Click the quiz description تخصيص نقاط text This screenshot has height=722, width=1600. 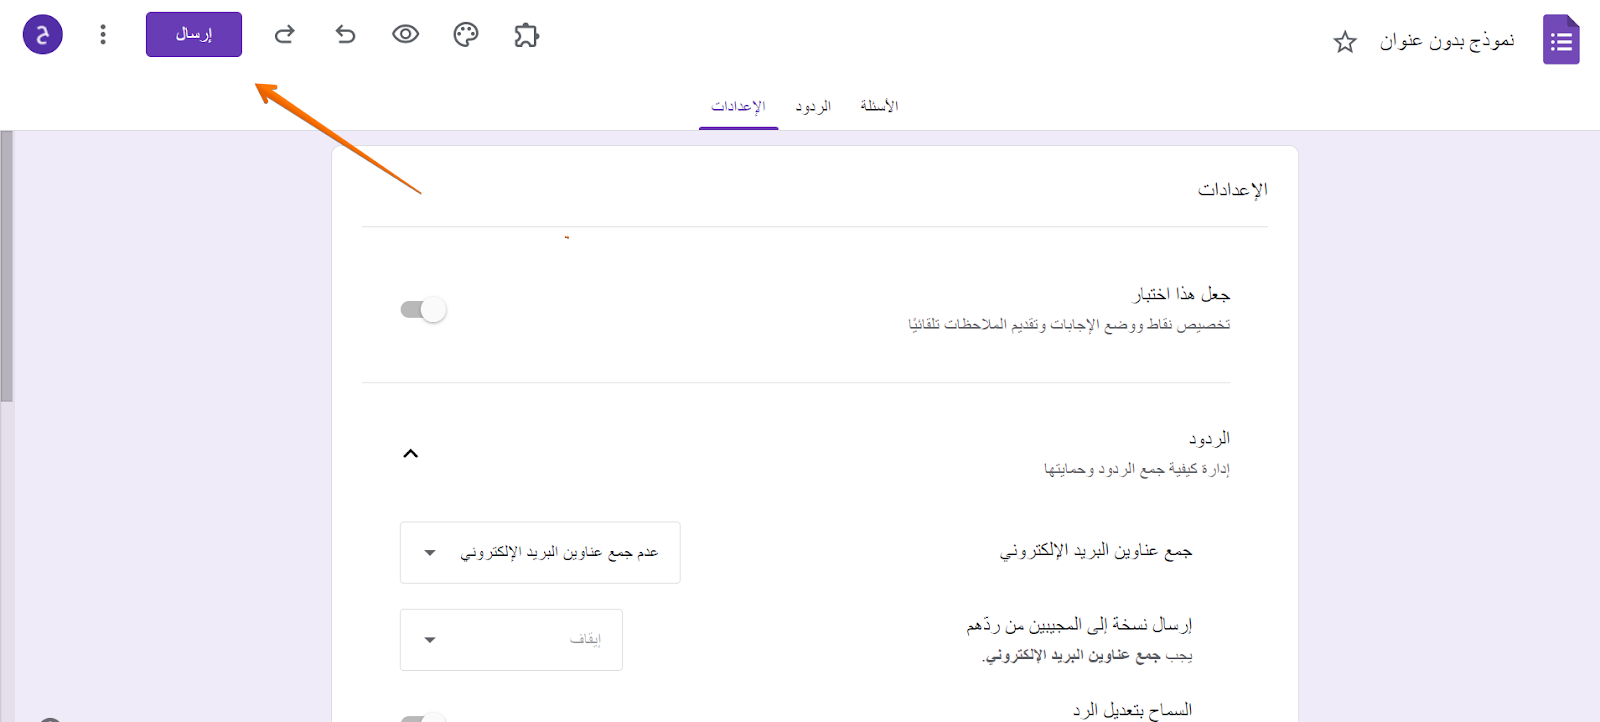[x=1069, y=324]
